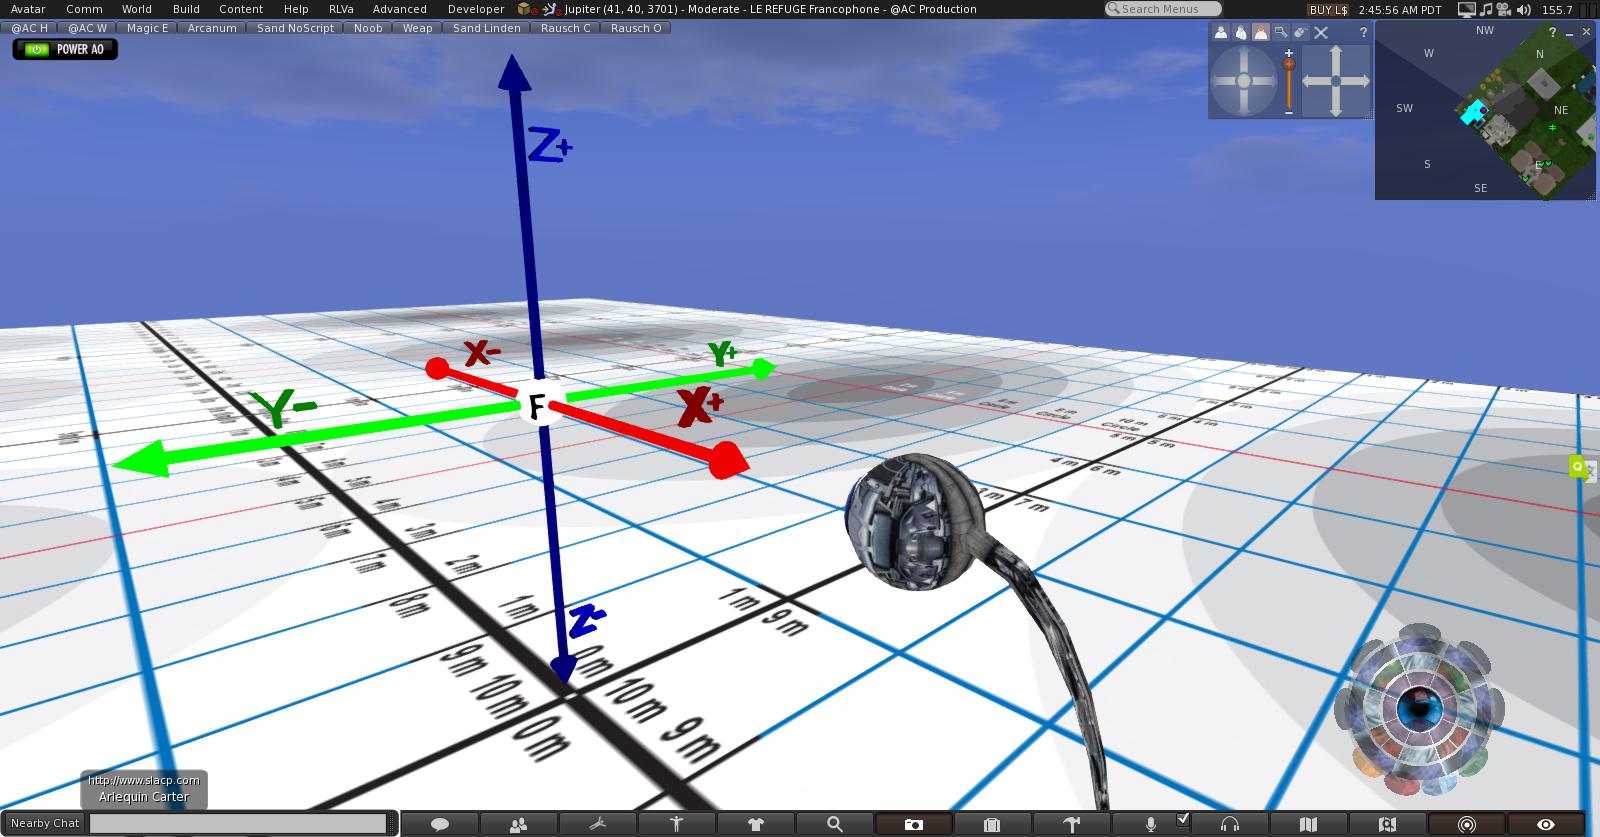Open the People panel icon
This screenshot has width=1600, height=837.
[518, 825]
